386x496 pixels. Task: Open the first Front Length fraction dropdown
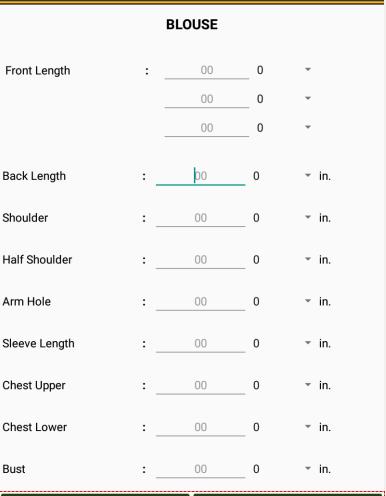click(x=284, y=70)
